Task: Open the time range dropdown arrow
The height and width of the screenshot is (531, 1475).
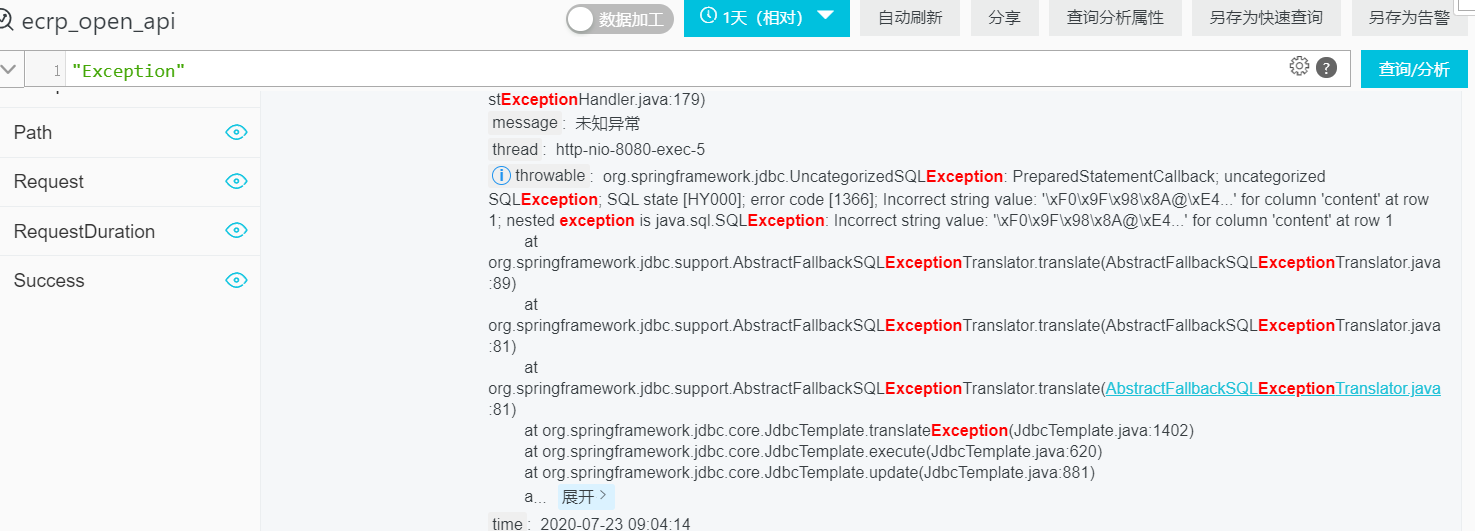Action: (825, 16)
